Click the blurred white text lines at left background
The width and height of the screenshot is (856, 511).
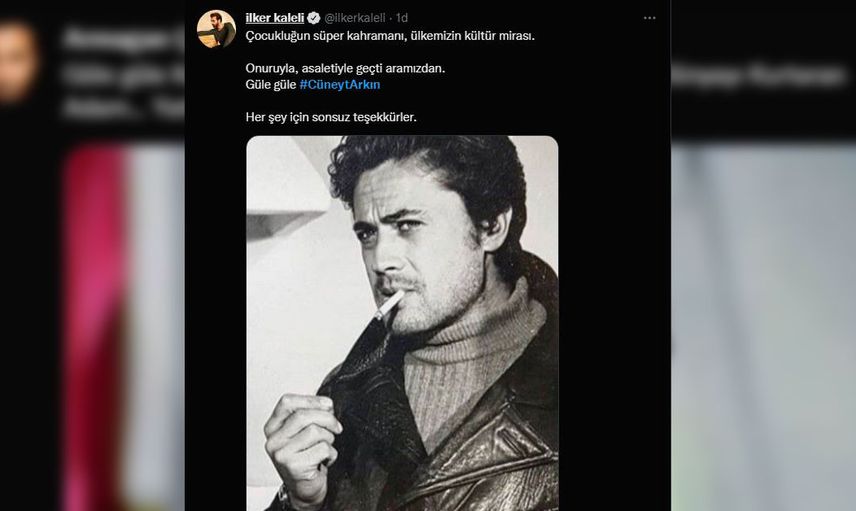[x=123, y=74]
